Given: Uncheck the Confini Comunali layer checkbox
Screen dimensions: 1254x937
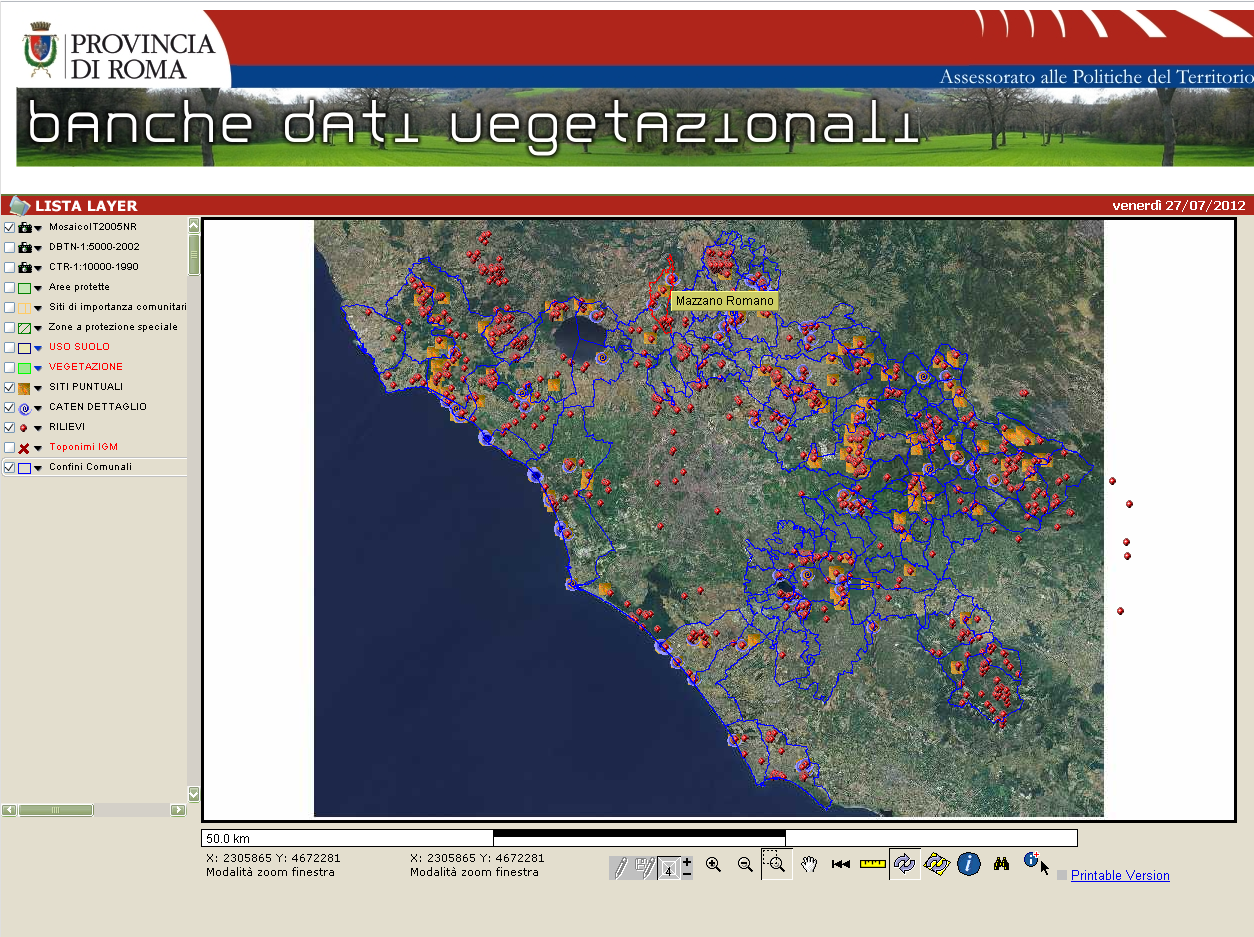Looking at the screenshot, I should click(9, 468).
